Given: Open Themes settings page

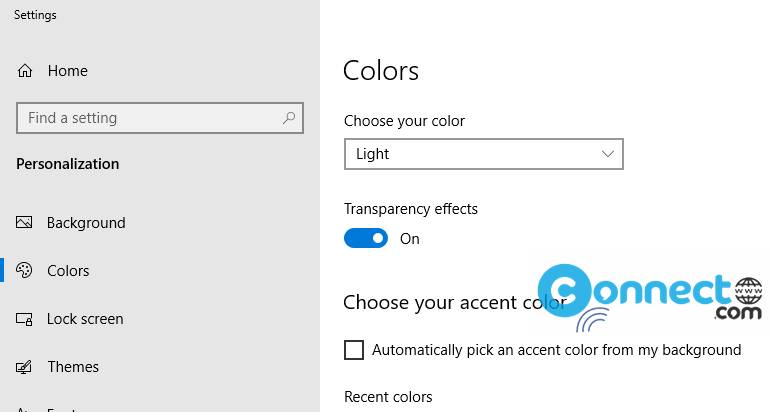Looking at the screenshot, I should point(73,367).
